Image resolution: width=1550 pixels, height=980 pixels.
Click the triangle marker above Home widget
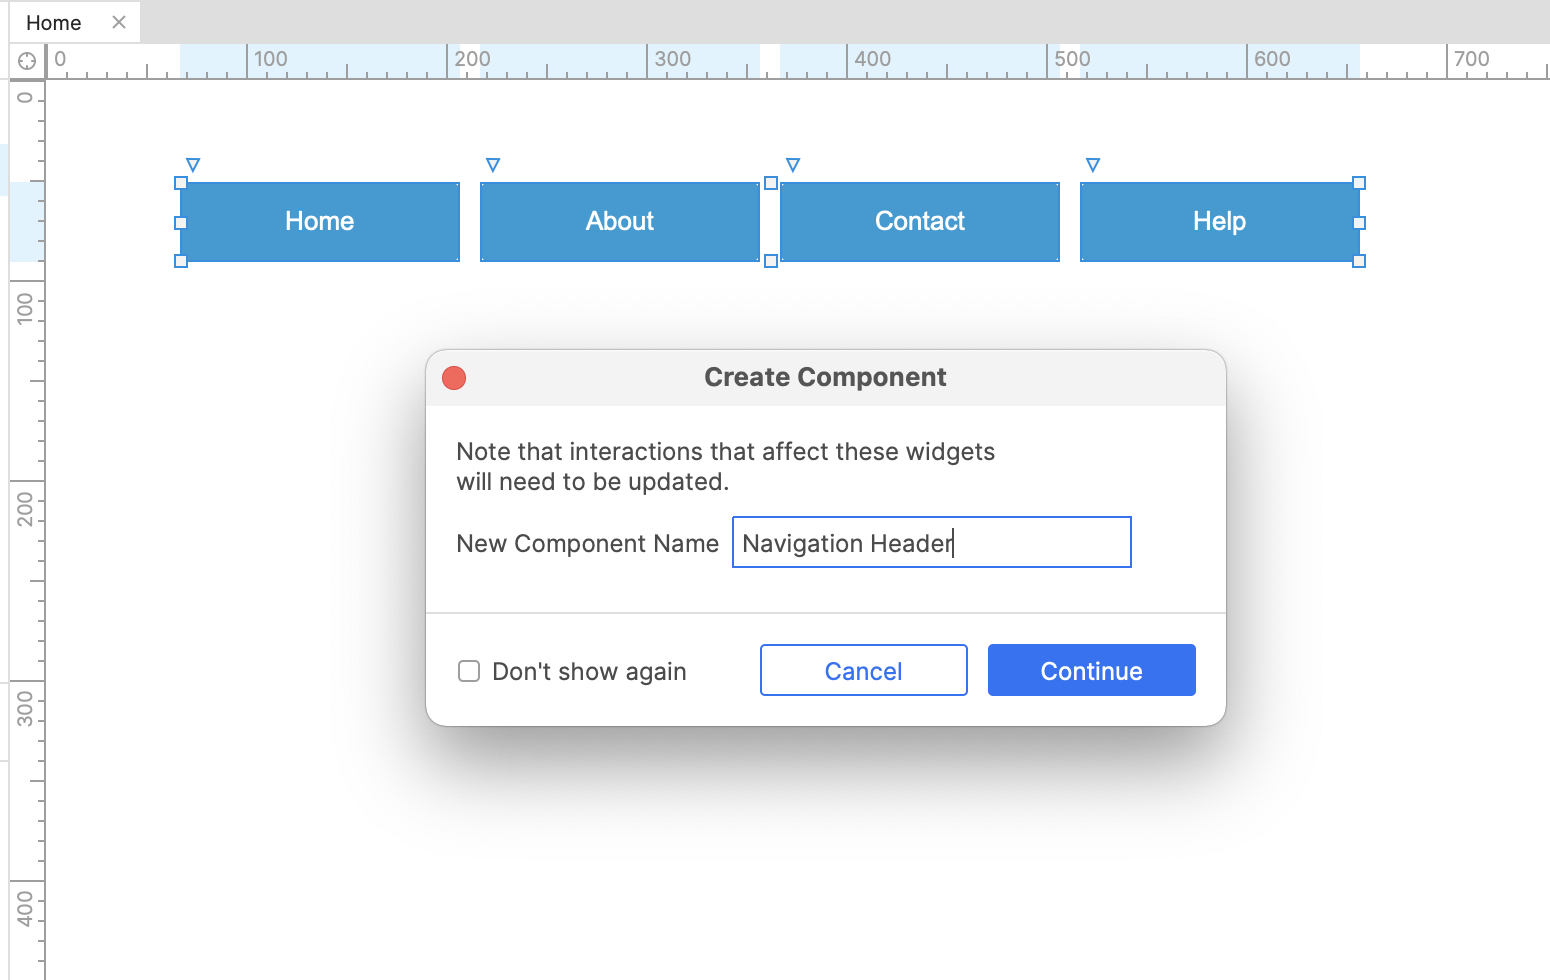(193, 165)
